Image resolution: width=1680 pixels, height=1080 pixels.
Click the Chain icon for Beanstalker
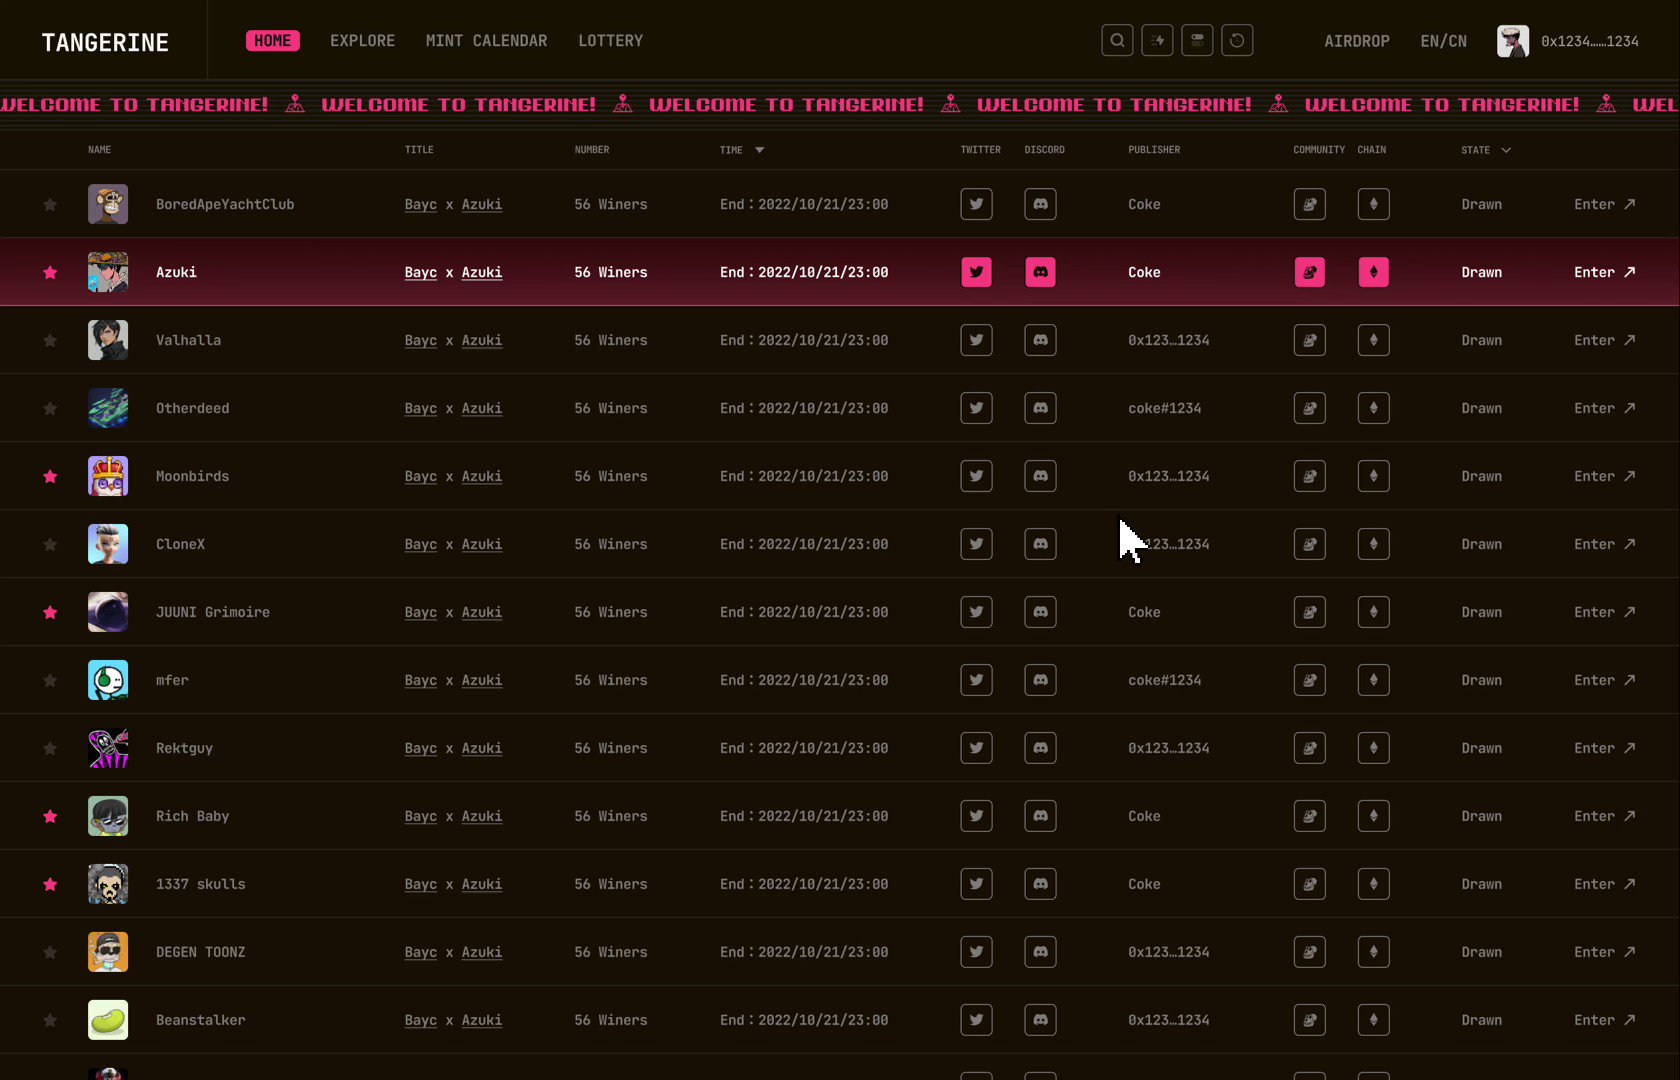1374,1020
